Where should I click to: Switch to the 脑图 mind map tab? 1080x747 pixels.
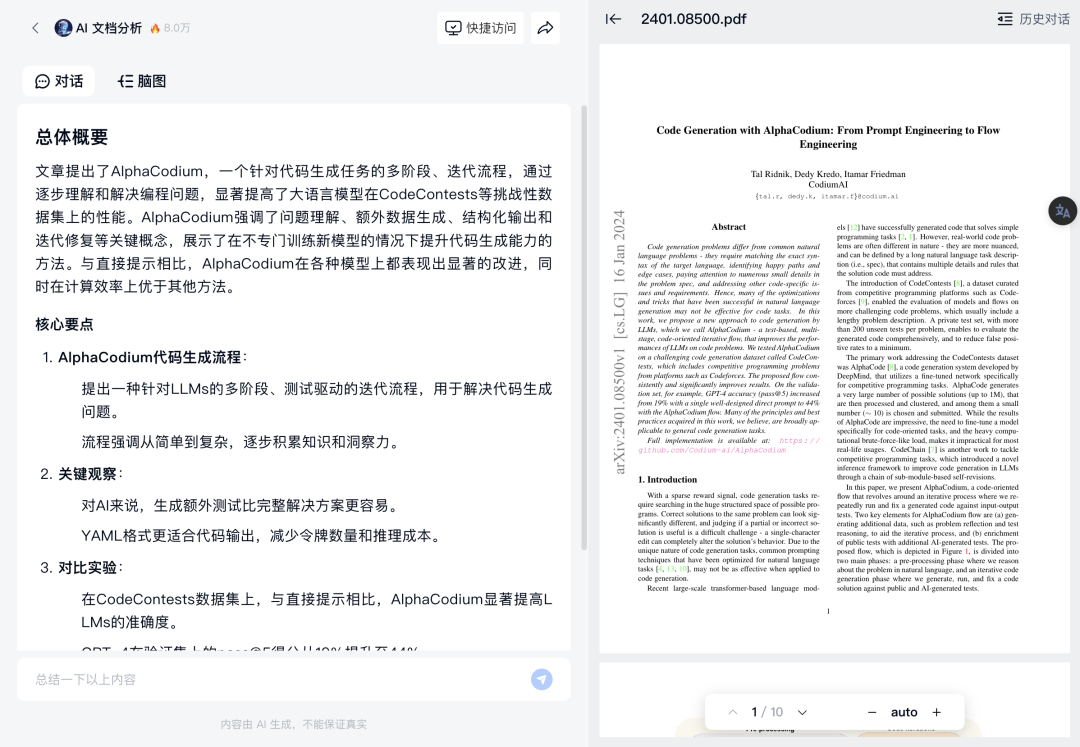(142, 81)
